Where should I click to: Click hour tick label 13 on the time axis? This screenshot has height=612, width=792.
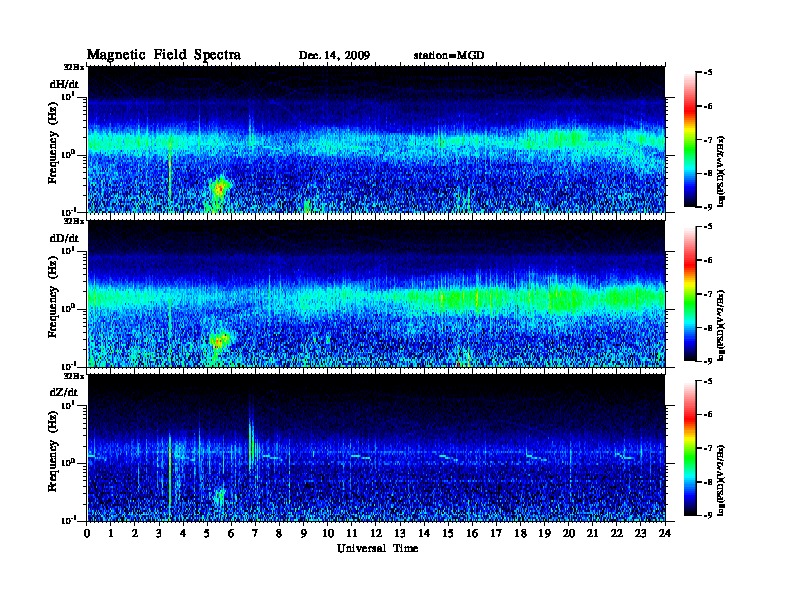point(400,533)
